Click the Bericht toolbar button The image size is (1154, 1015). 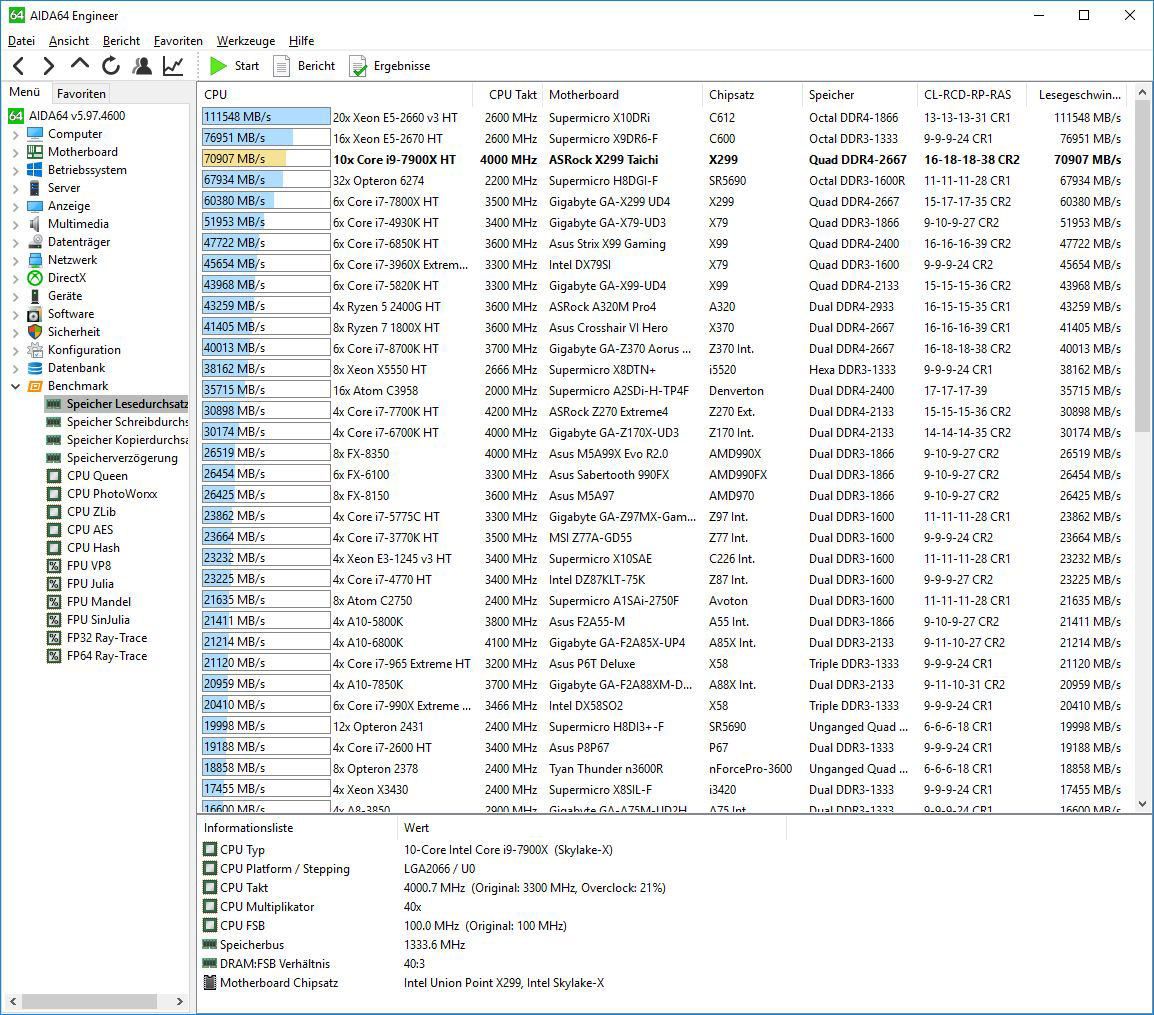(x=305, y=66)
